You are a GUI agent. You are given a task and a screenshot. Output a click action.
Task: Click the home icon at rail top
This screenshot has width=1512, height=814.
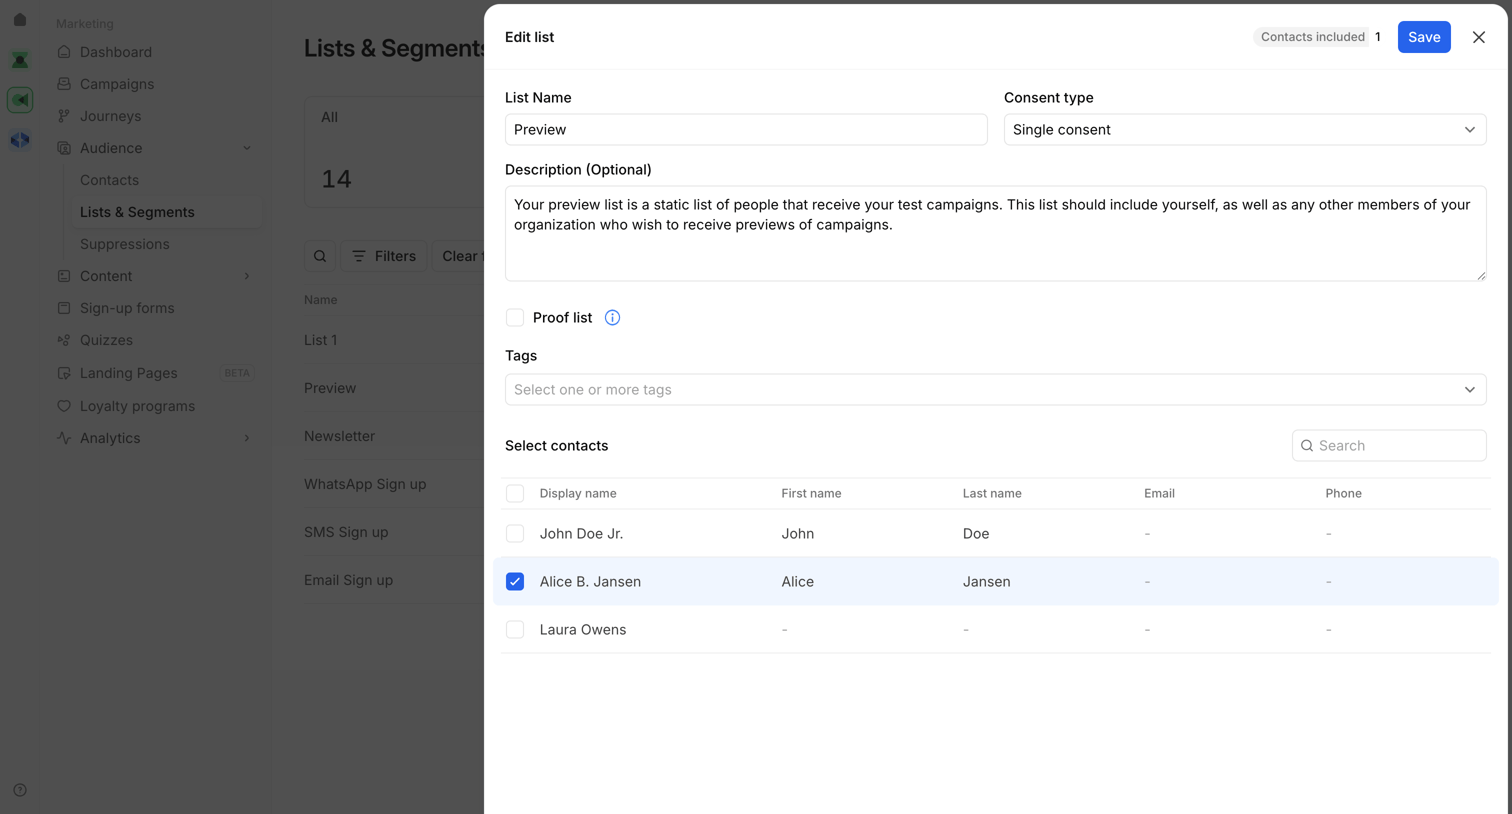20,19
